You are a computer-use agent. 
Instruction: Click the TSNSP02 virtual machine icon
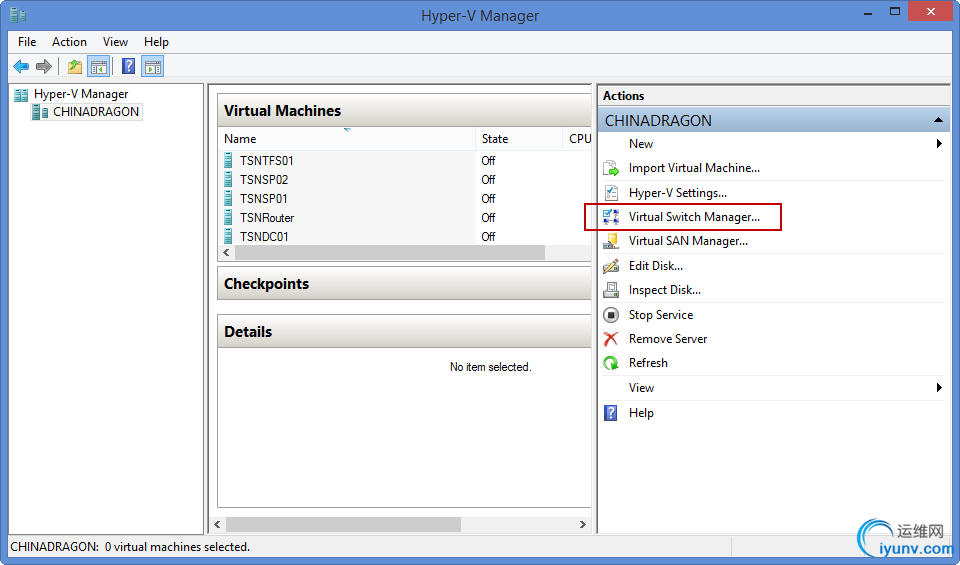pos(228,179)
